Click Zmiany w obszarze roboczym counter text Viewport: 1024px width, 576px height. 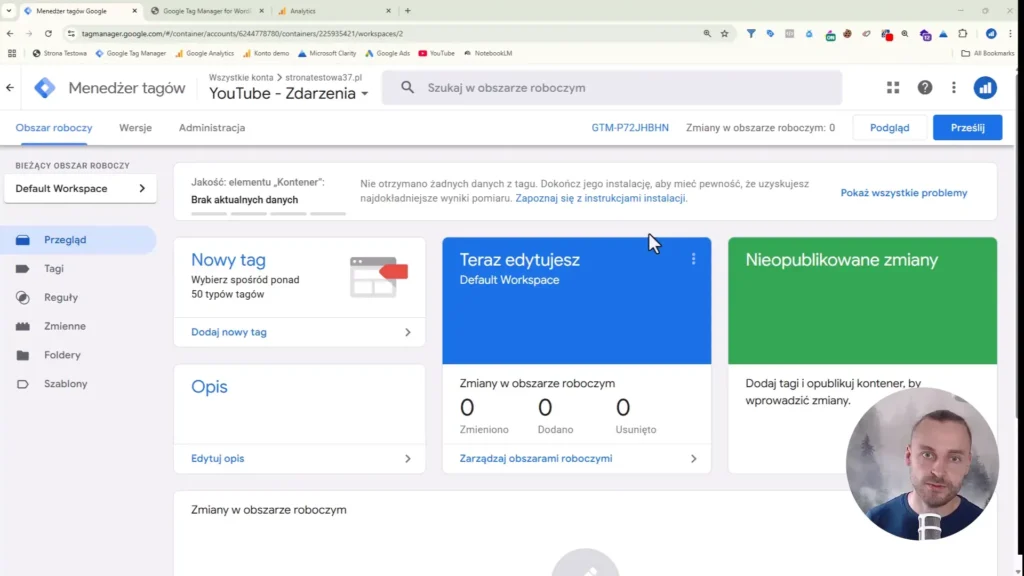[x=760, y=128]
